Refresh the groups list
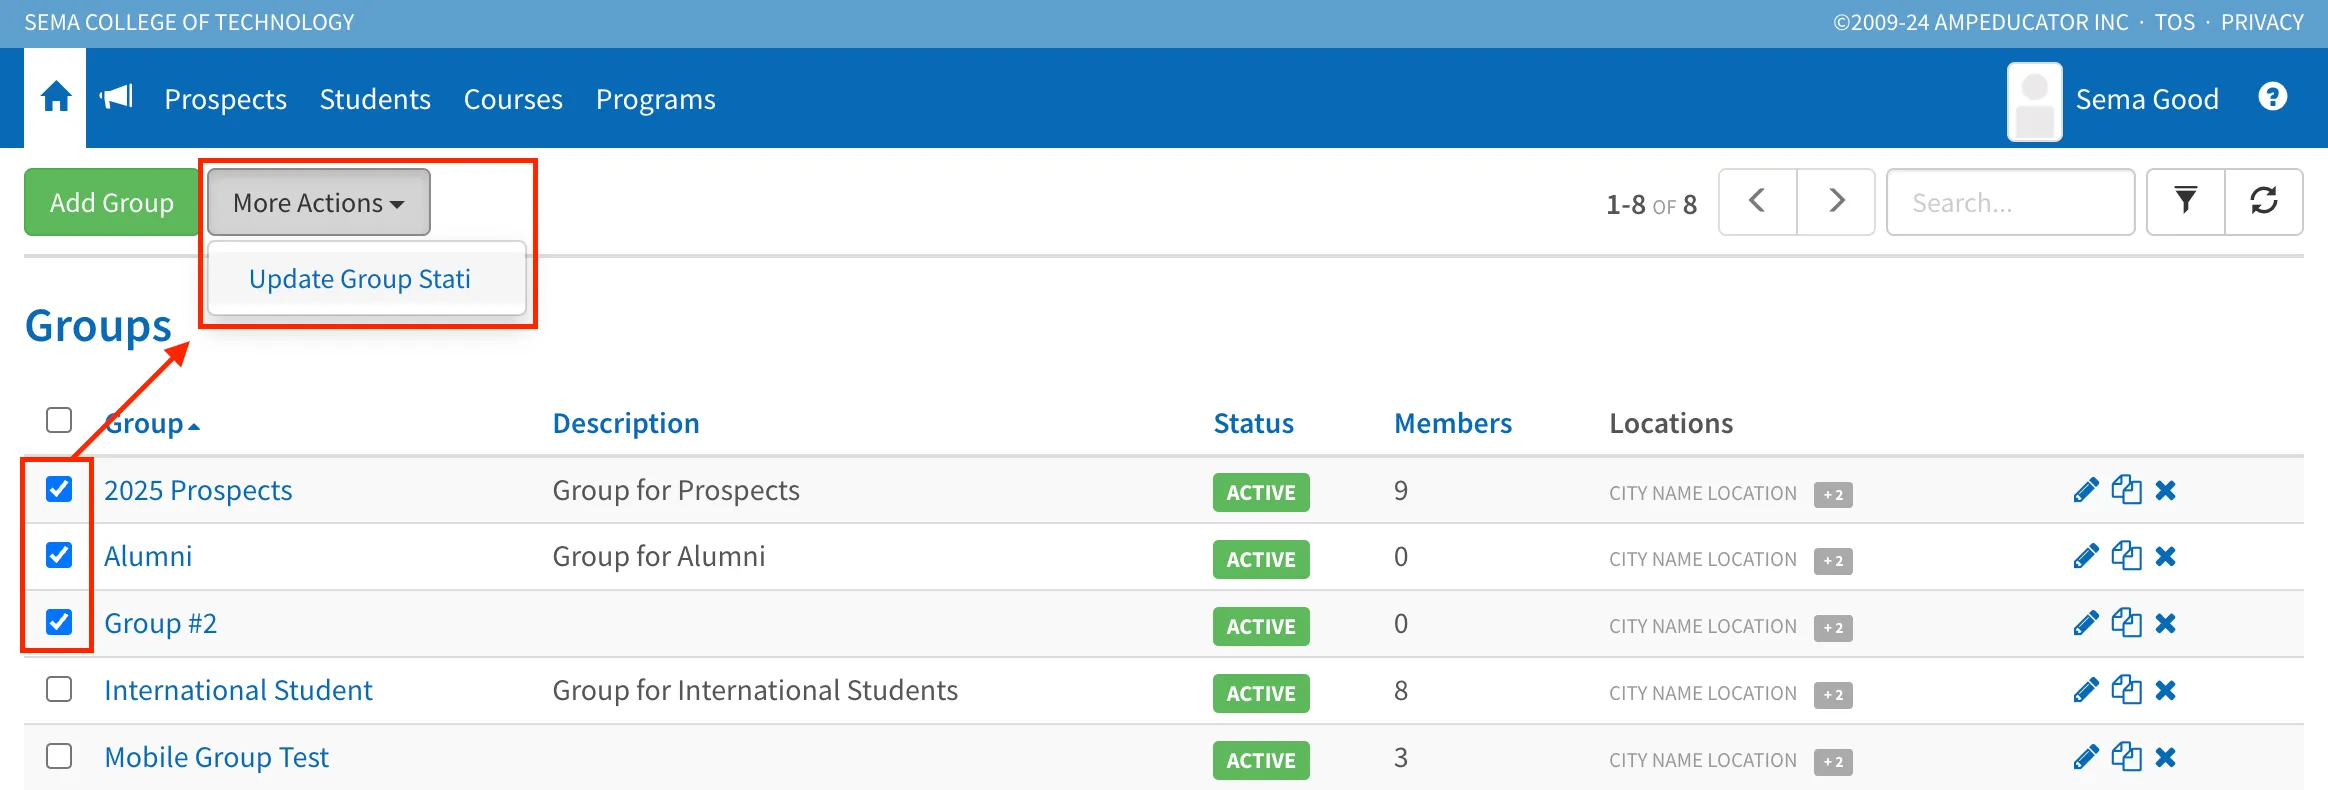The width and height of the screenshot is (2328, 790). (x=2264, y=202)
